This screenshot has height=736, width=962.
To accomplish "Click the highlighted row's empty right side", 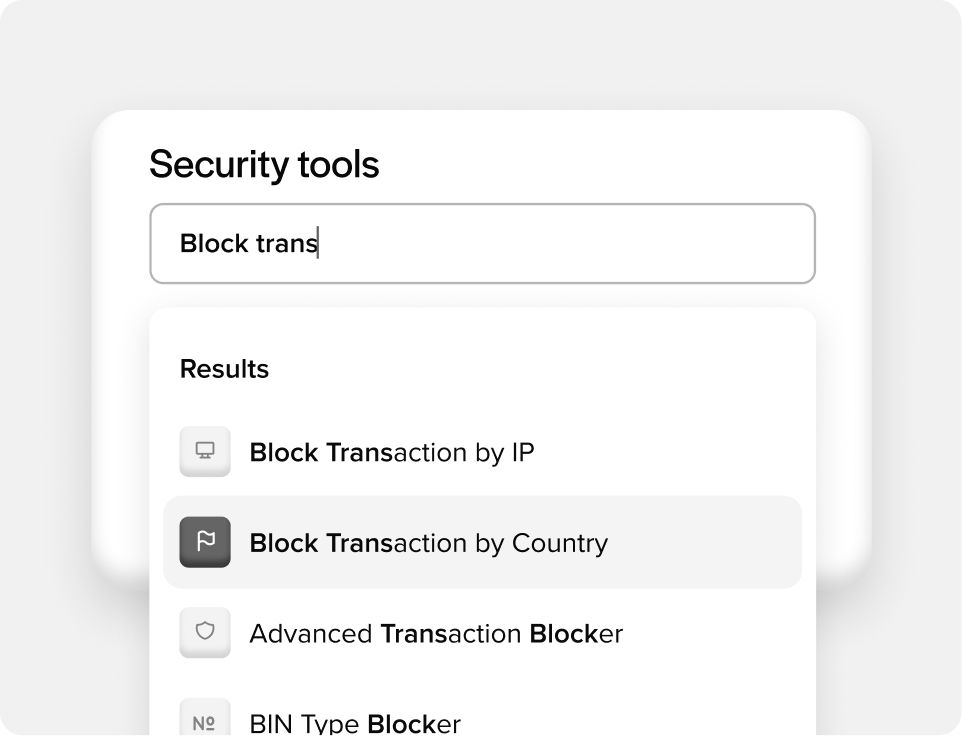I will [706, 542].
